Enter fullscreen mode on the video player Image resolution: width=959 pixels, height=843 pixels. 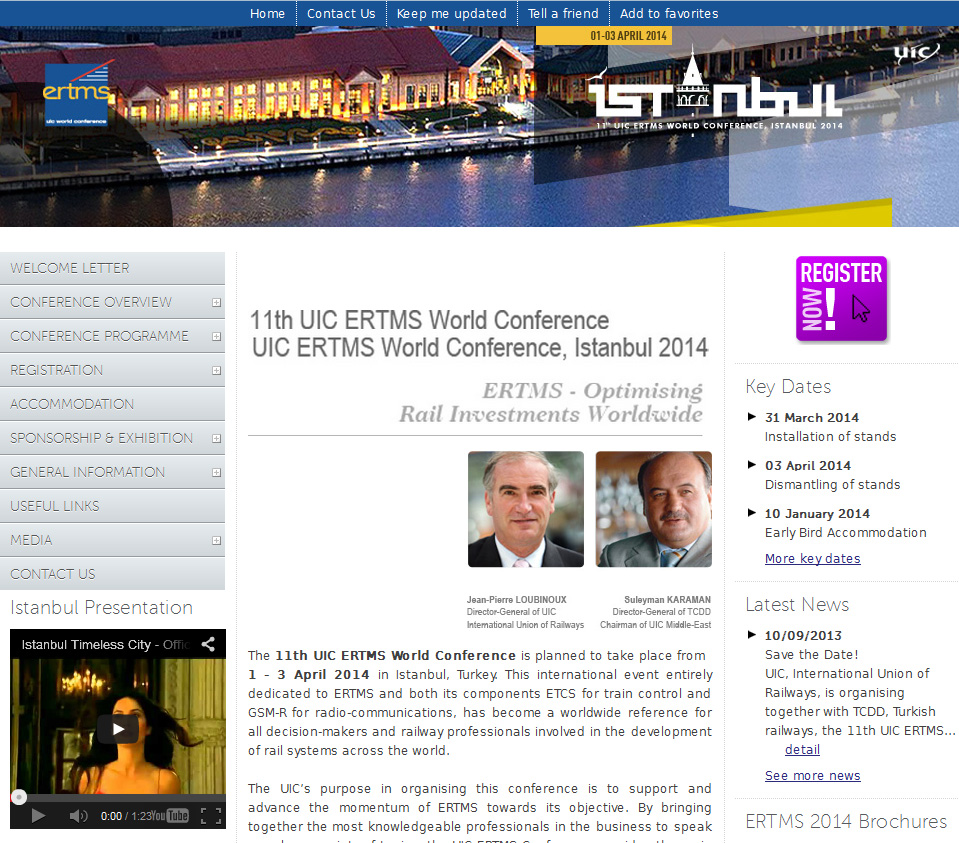pyautogui.click(x=210, y=816)
